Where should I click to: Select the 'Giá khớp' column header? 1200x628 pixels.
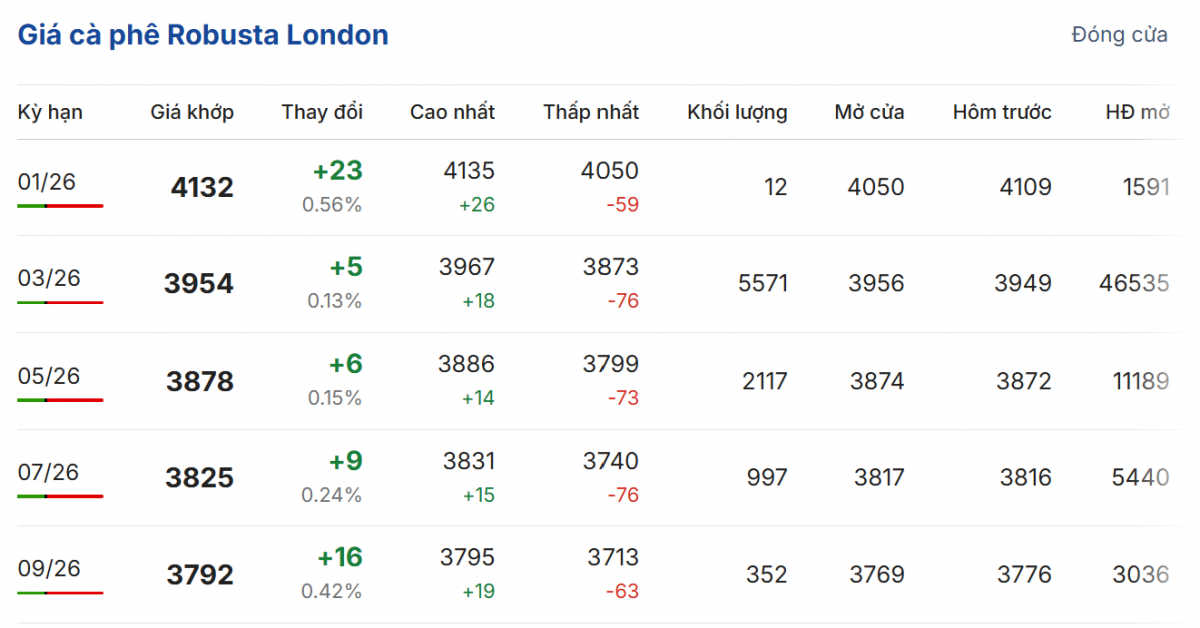click(192, 112)
